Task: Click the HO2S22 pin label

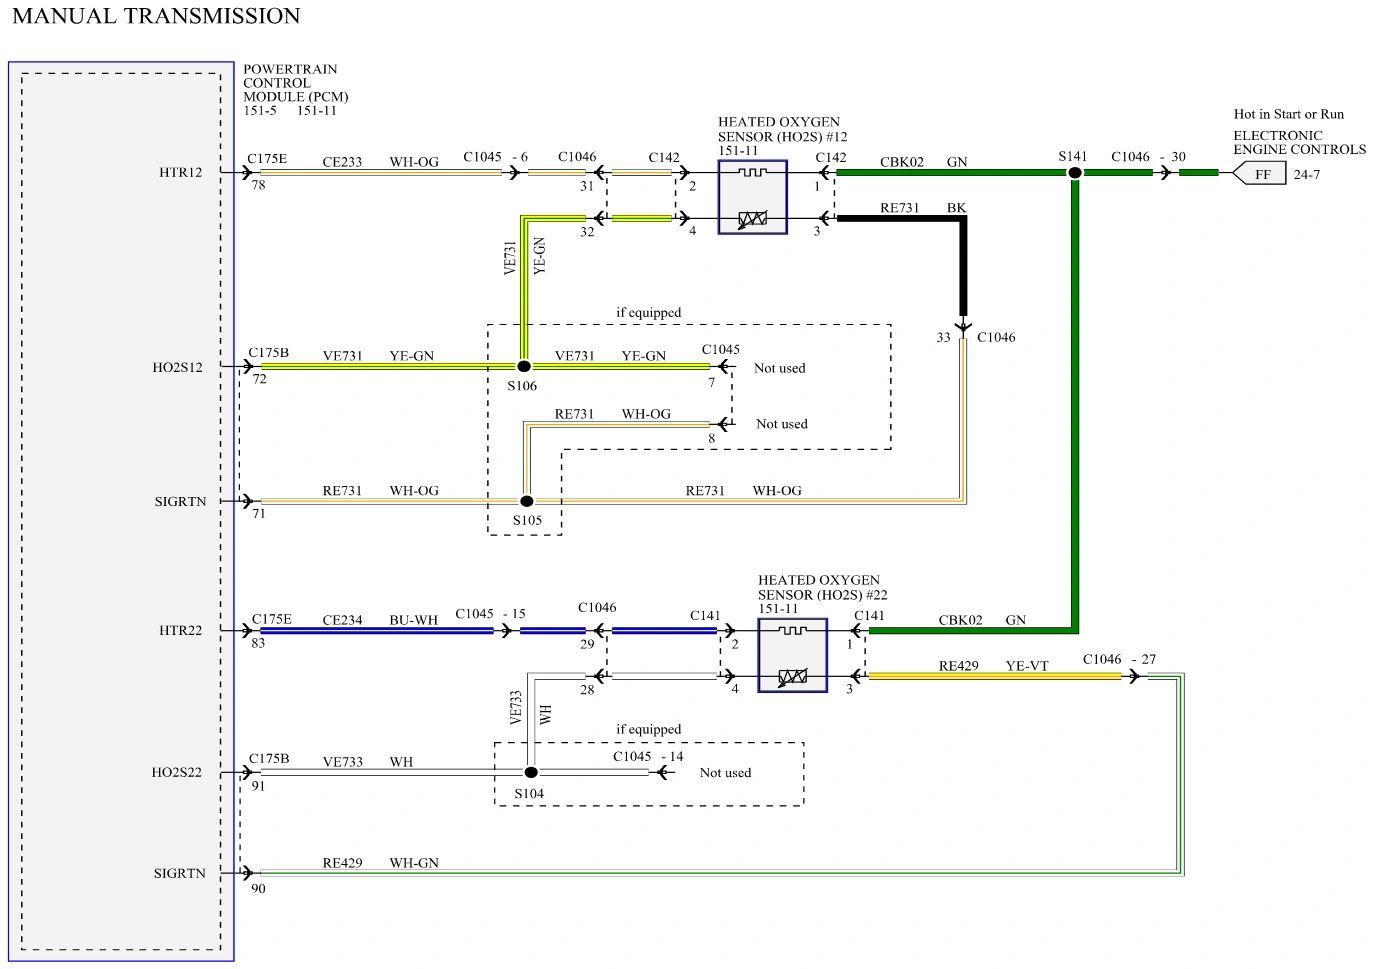Action: click(176, 772)
